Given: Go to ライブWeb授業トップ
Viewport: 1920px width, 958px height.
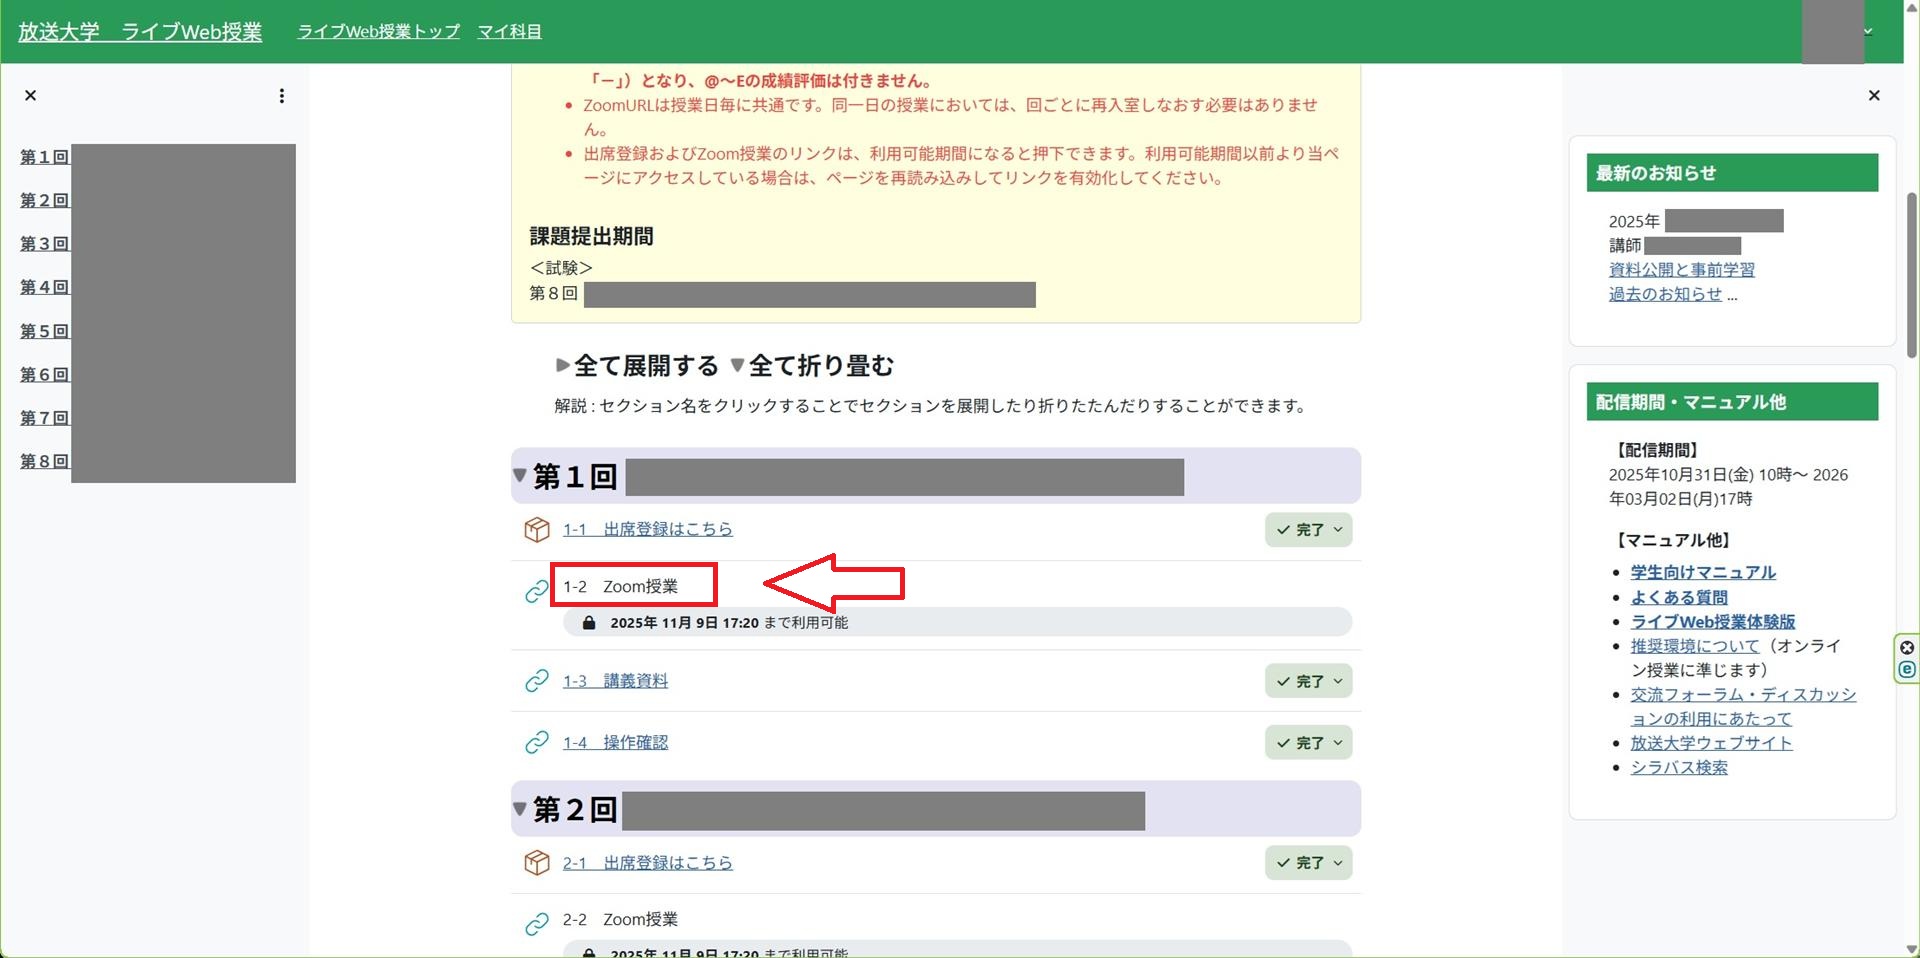Looking at the screenshot, I should [378, 32].
